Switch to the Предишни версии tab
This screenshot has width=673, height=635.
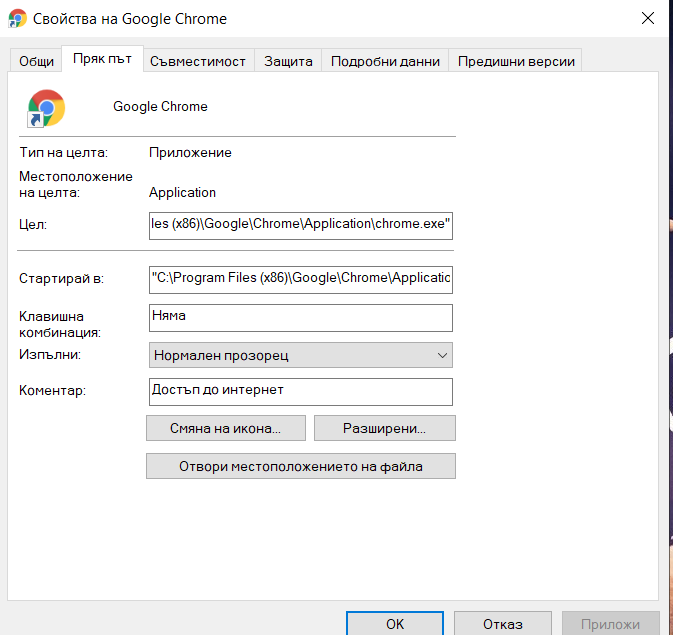pyautogui.click(x=516, y=61)
